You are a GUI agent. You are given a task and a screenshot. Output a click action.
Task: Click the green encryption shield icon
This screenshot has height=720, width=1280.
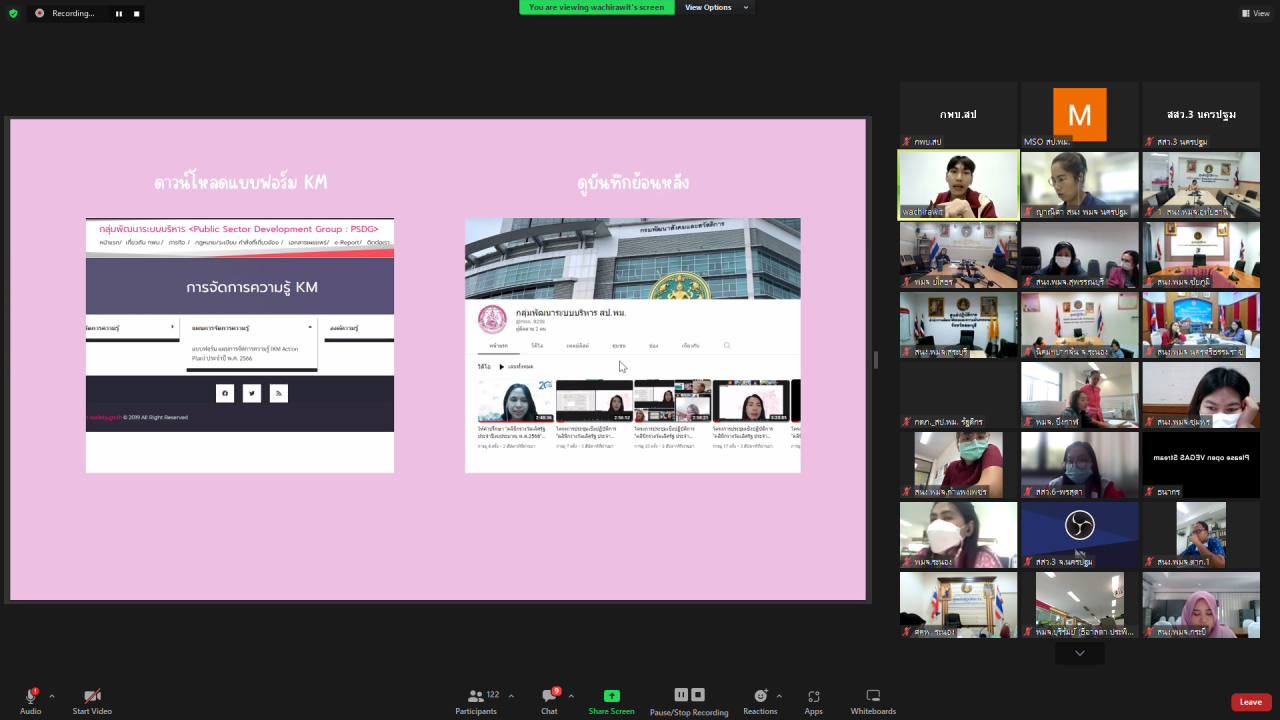click(13, 13)
